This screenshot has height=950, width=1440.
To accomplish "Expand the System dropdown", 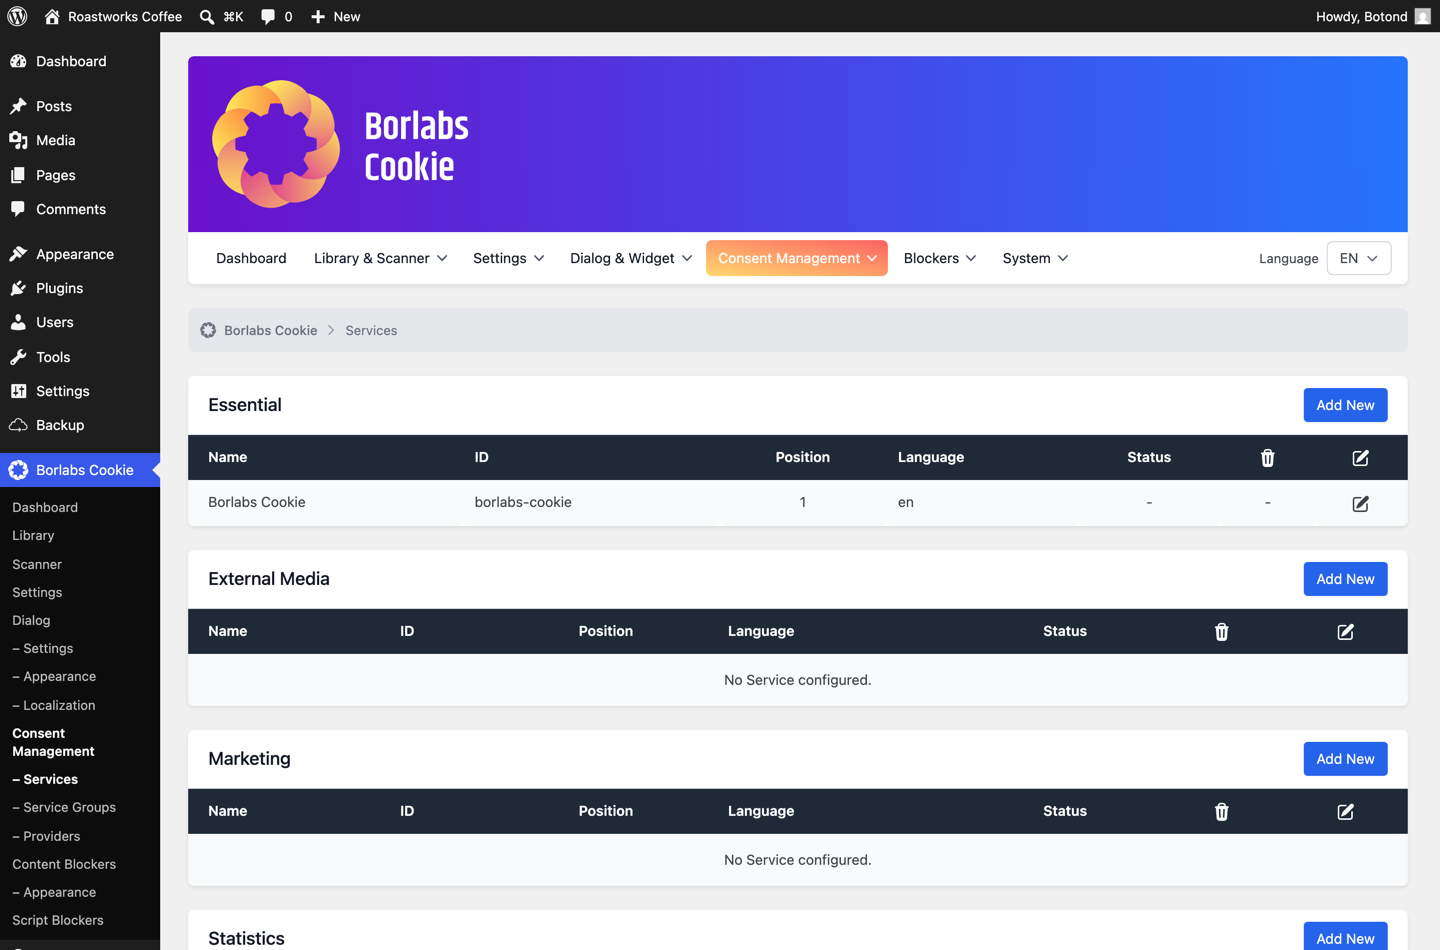I will [1035, 258].
